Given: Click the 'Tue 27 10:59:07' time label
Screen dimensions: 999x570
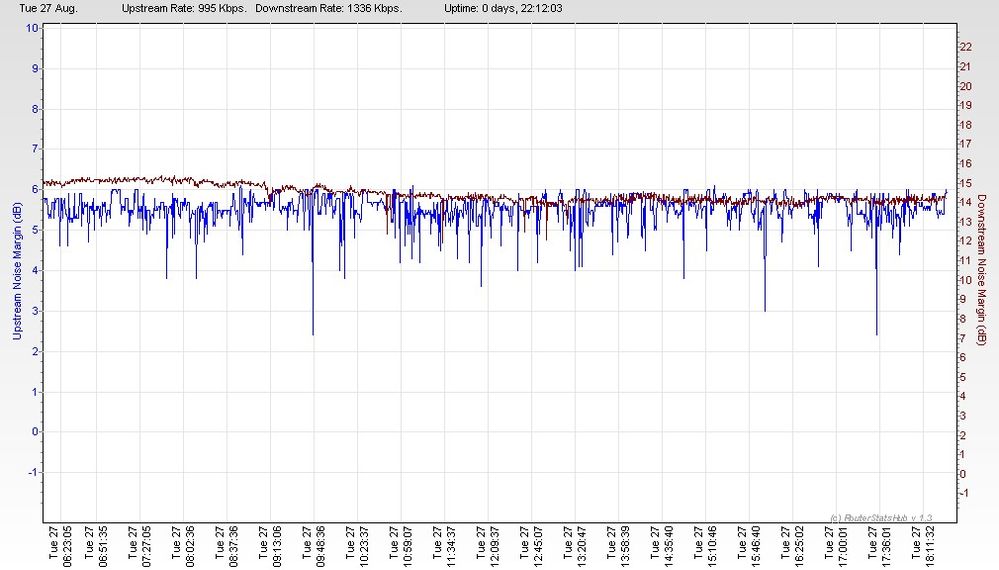Looking at the screenshot, I should [401, 546].
